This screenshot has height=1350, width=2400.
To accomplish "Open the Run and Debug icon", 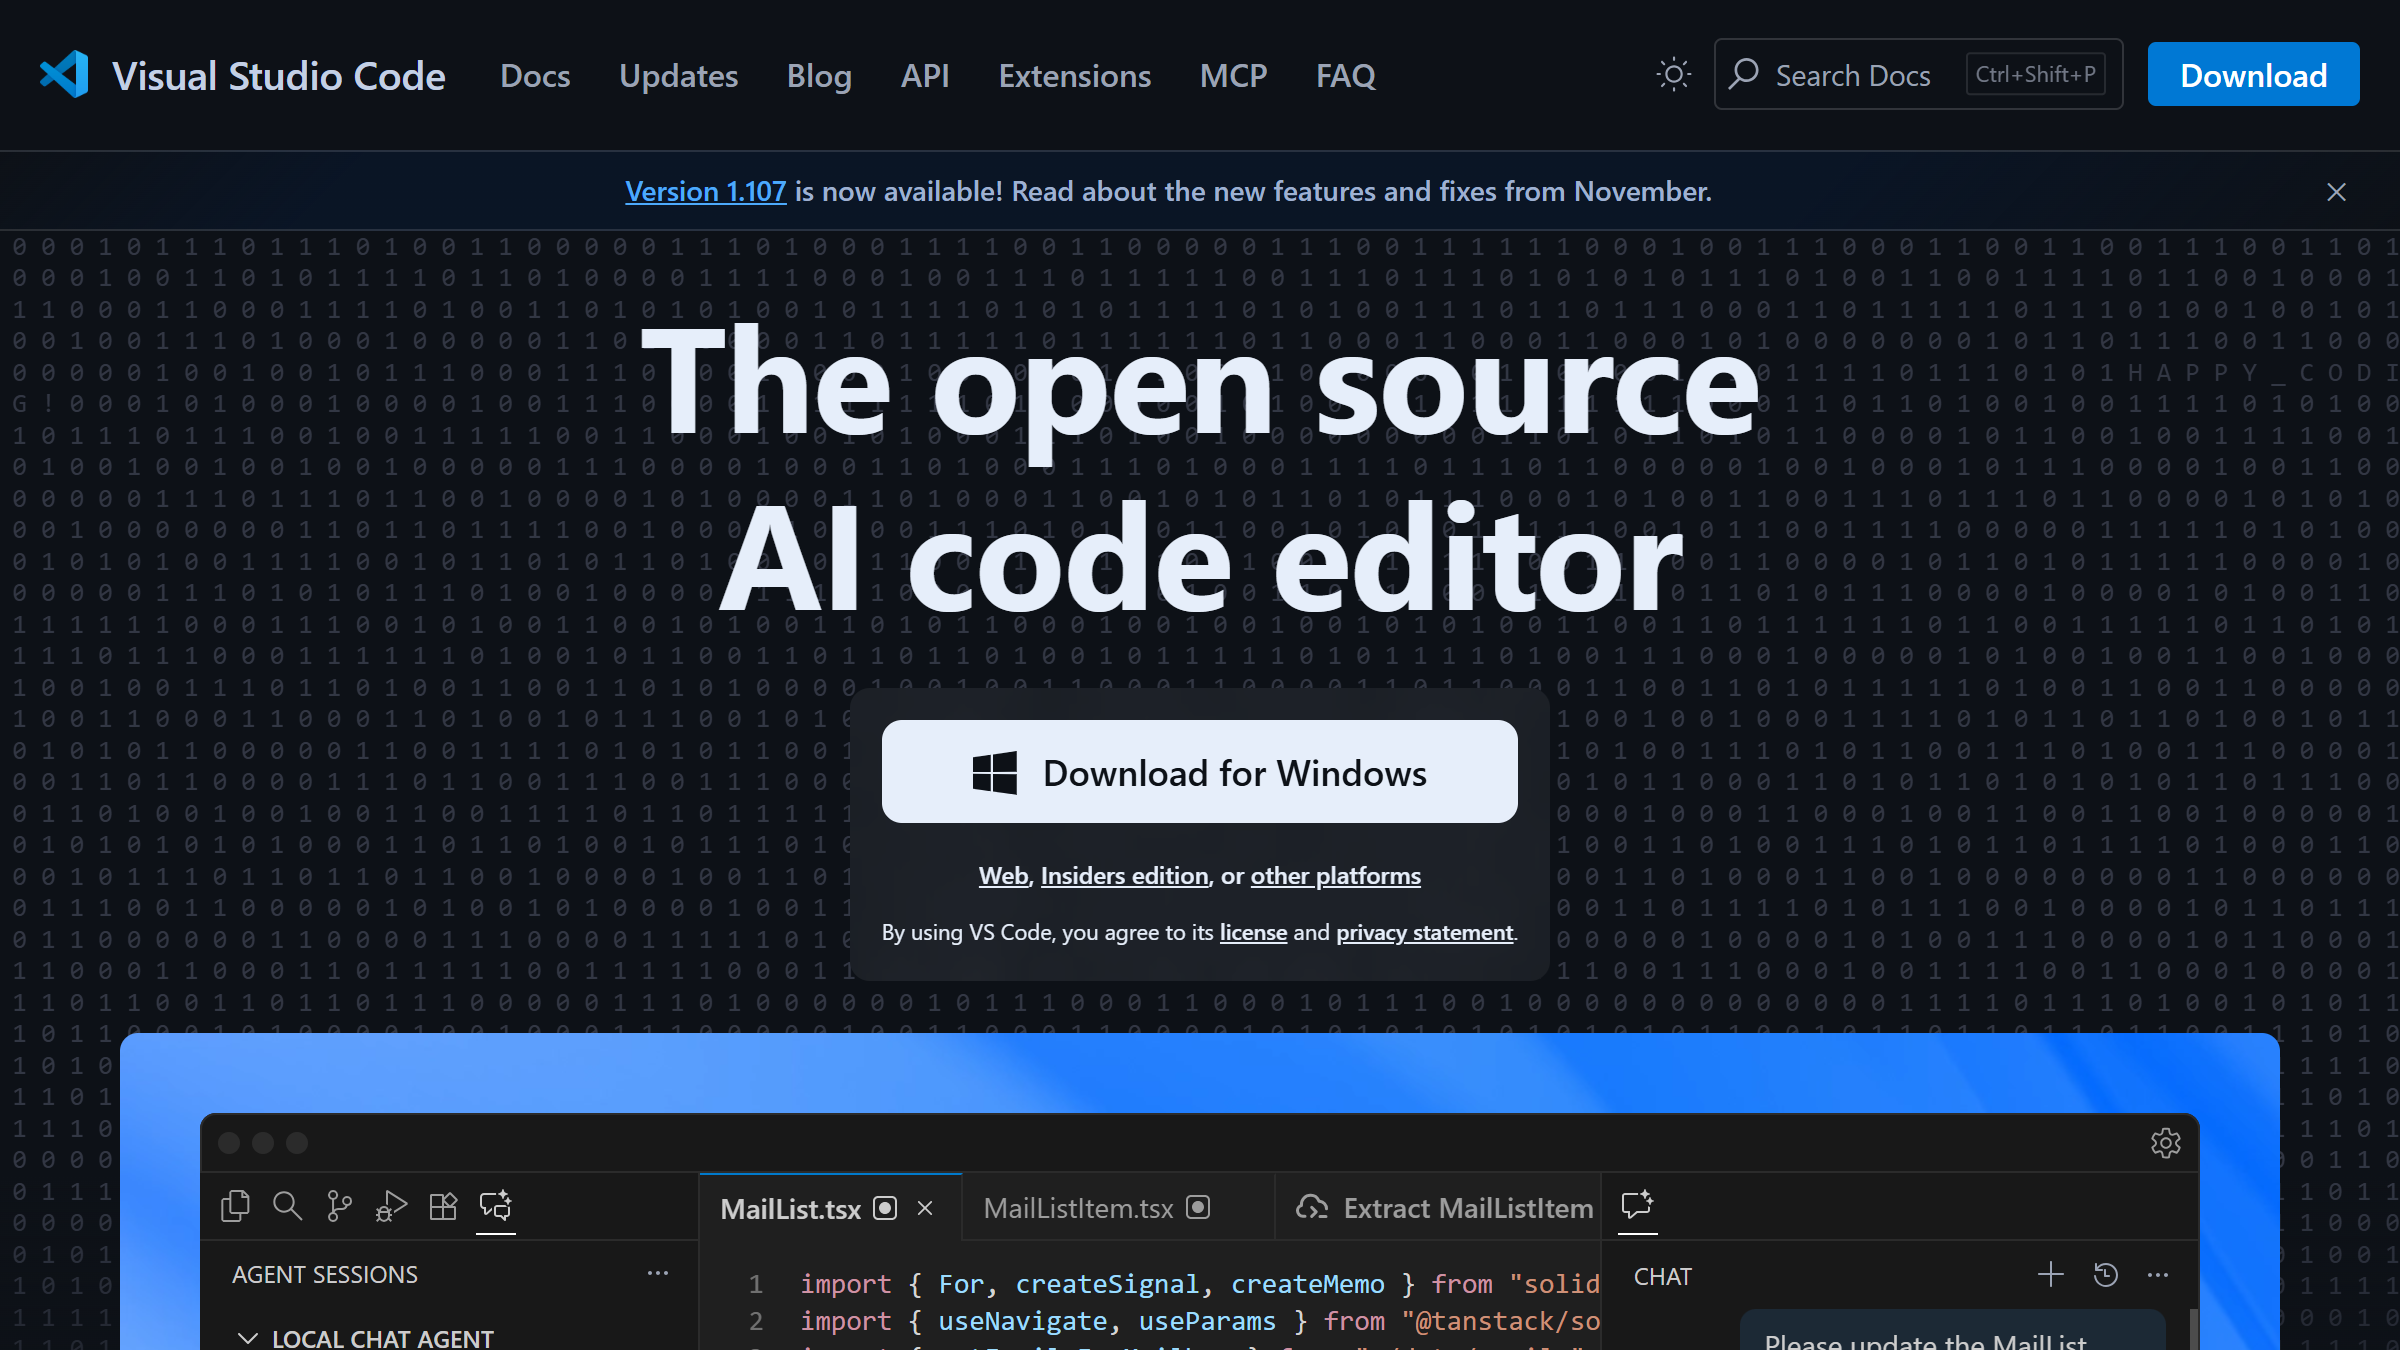I will coord(391,1206).
